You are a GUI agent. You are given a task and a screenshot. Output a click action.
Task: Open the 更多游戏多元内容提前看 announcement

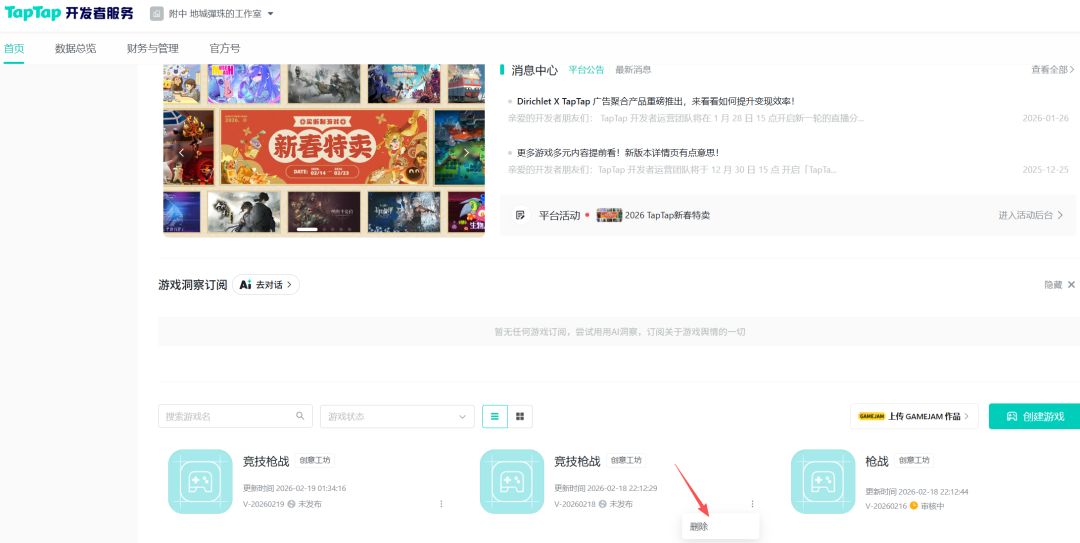(618, 153)
